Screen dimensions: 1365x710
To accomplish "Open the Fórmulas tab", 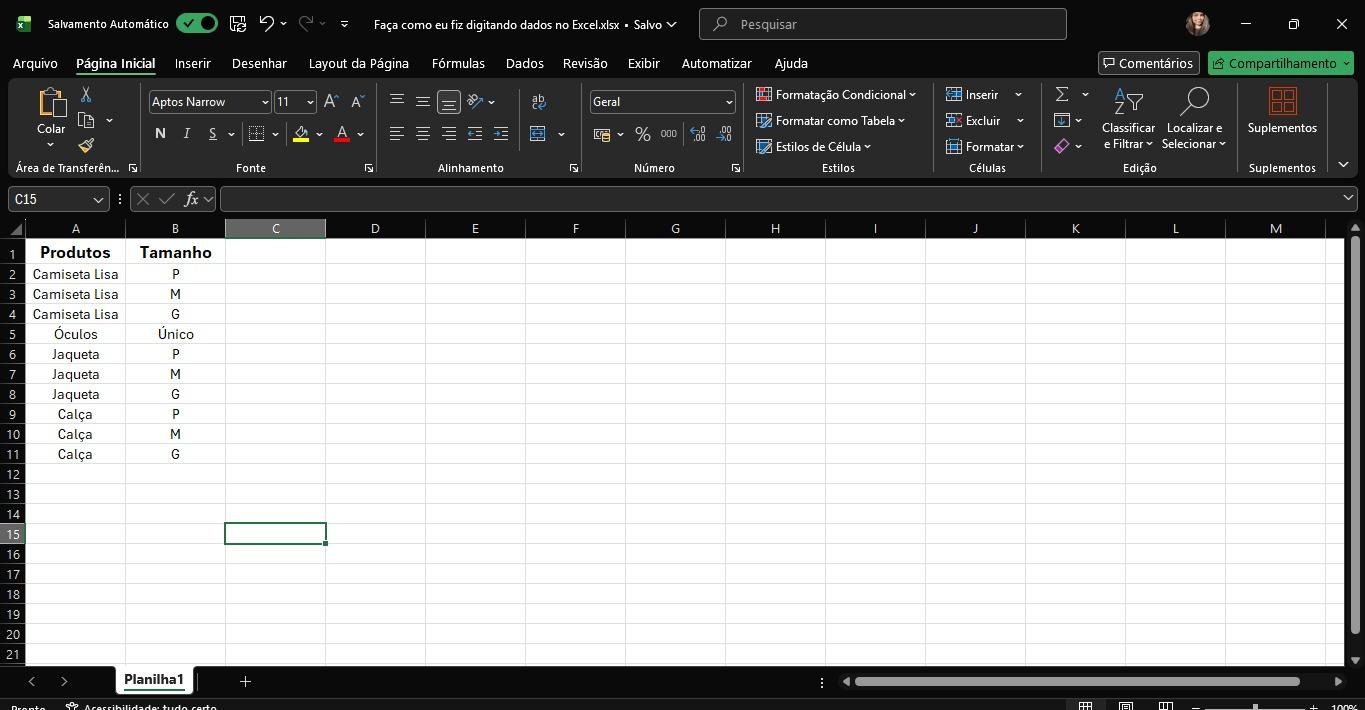I will 458,63.
